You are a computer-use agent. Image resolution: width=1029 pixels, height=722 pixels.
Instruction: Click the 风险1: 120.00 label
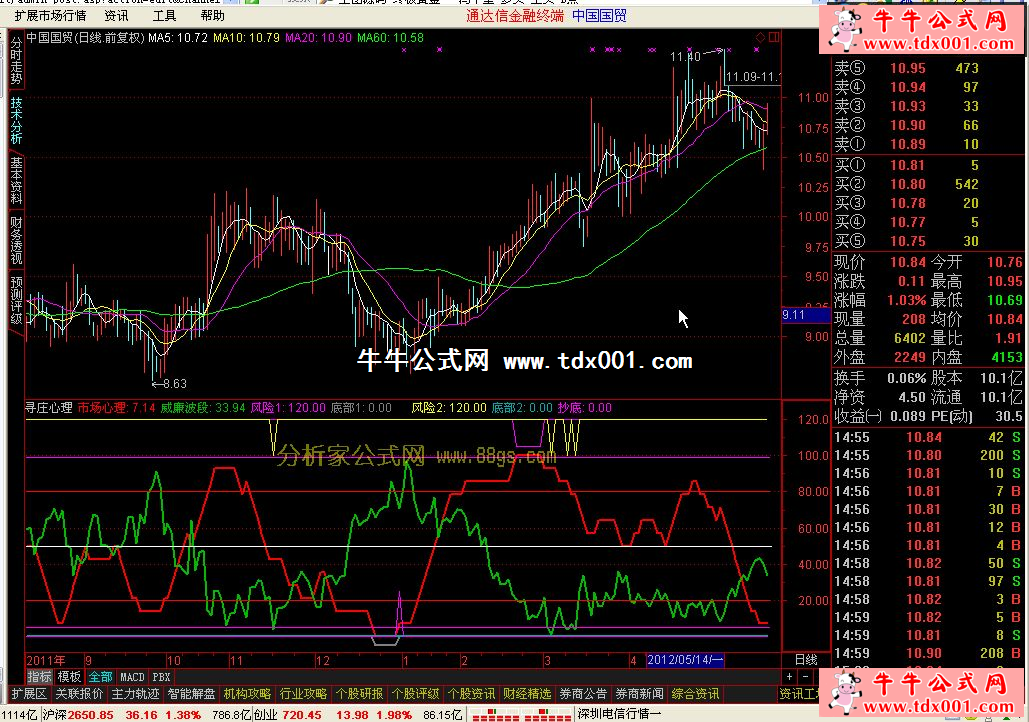[x=288, y=408]
